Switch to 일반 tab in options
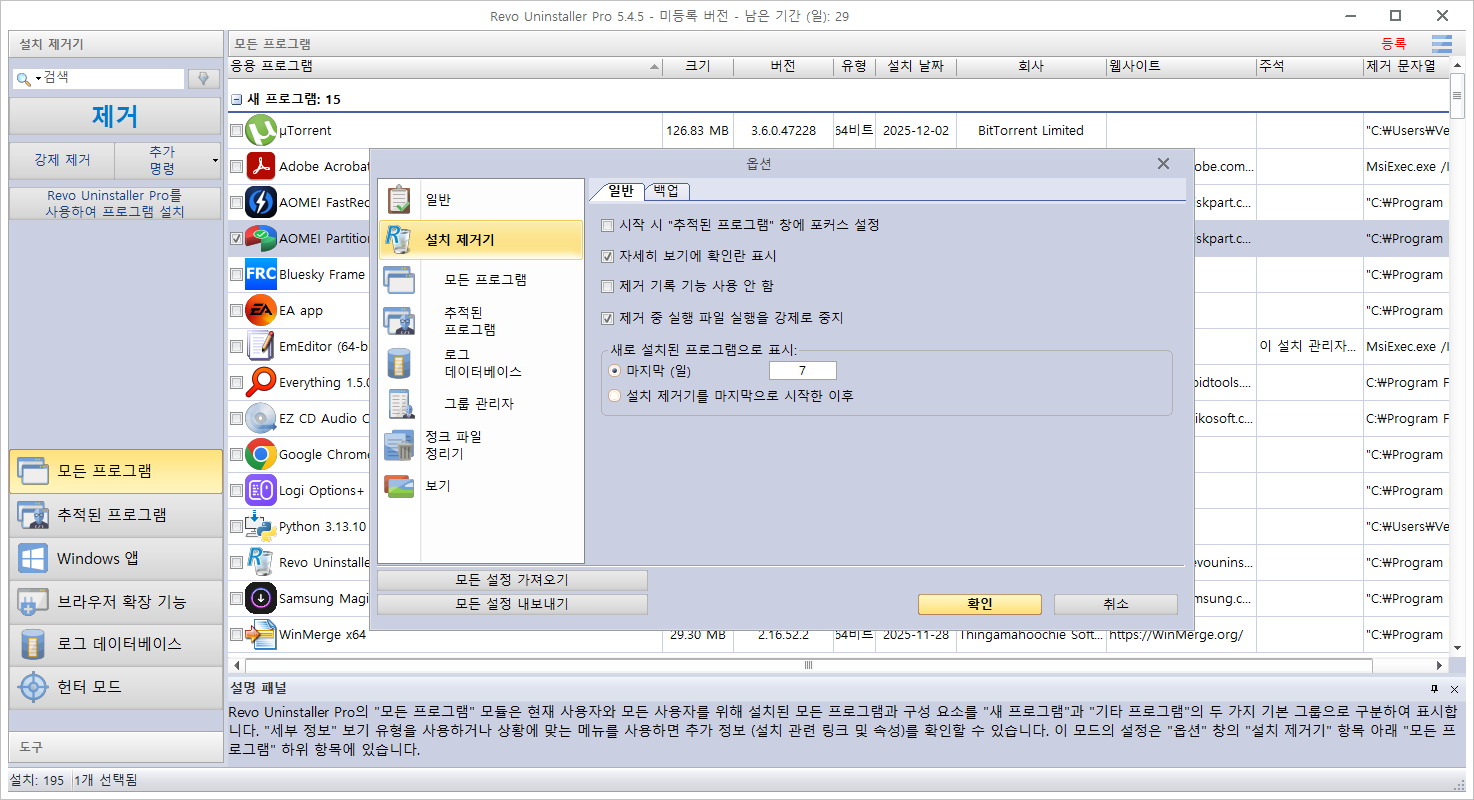This screenshot has width=1474, height=800. click(620, 191)
